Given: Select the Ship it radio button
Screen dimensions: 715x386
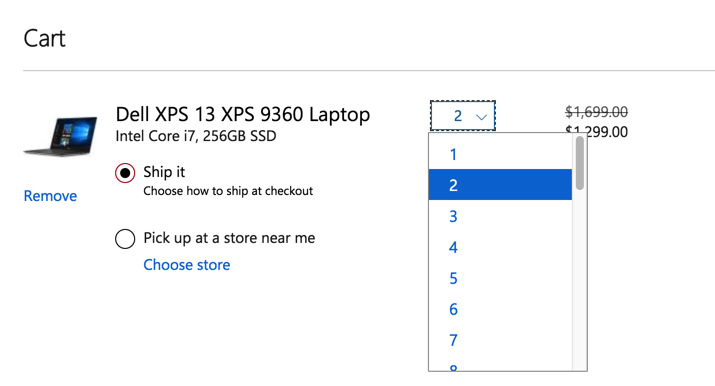Looking at the screenshot, I should pos(125,173).
